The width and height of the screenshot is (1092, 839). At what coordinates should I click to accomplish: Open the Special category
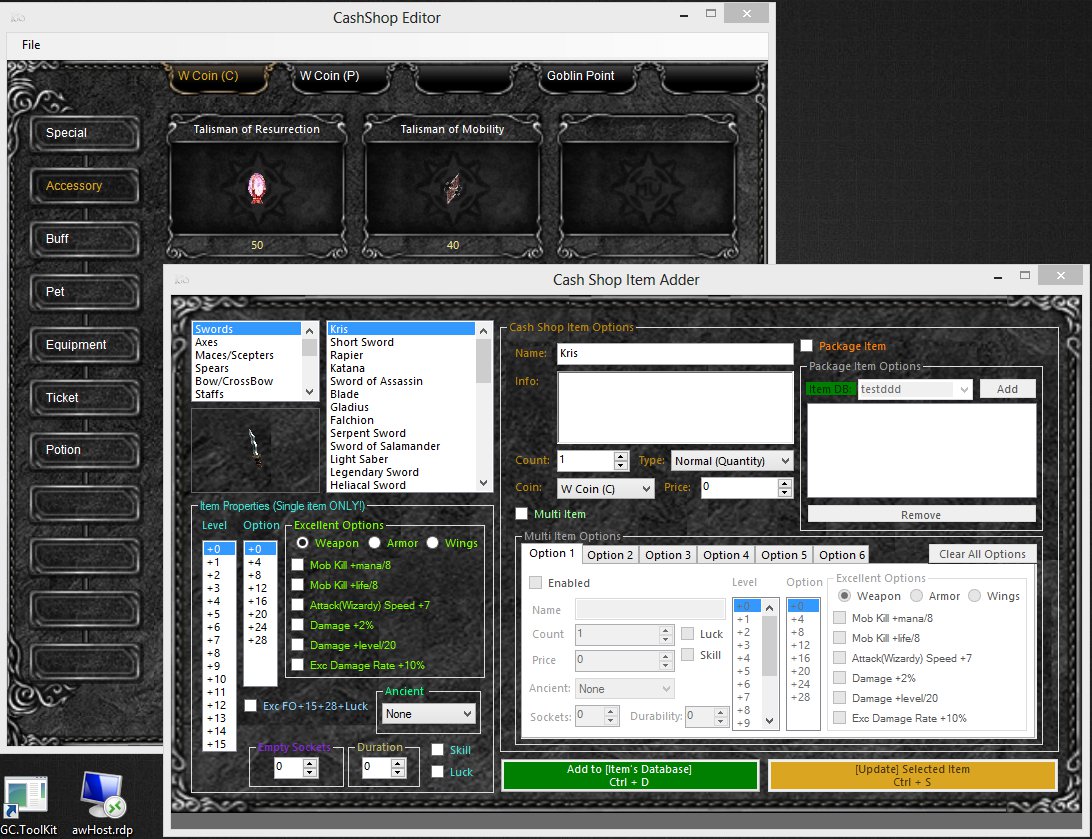click(85, 133)
